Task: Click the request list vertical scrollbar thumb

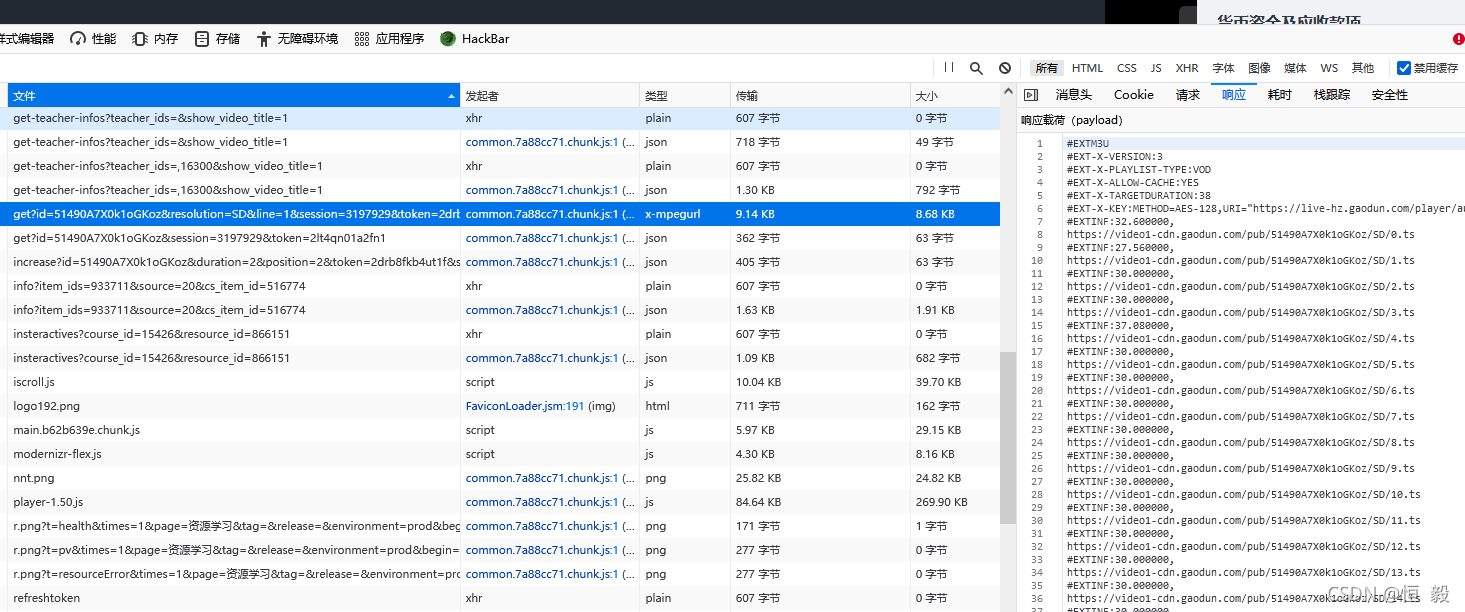Action: (1008, 438)
